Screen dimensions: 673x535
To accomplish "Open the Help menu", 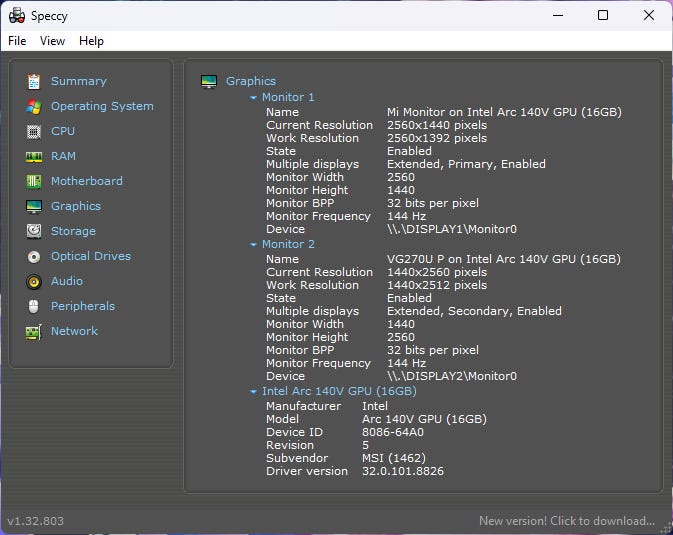I will coord(91,41).
